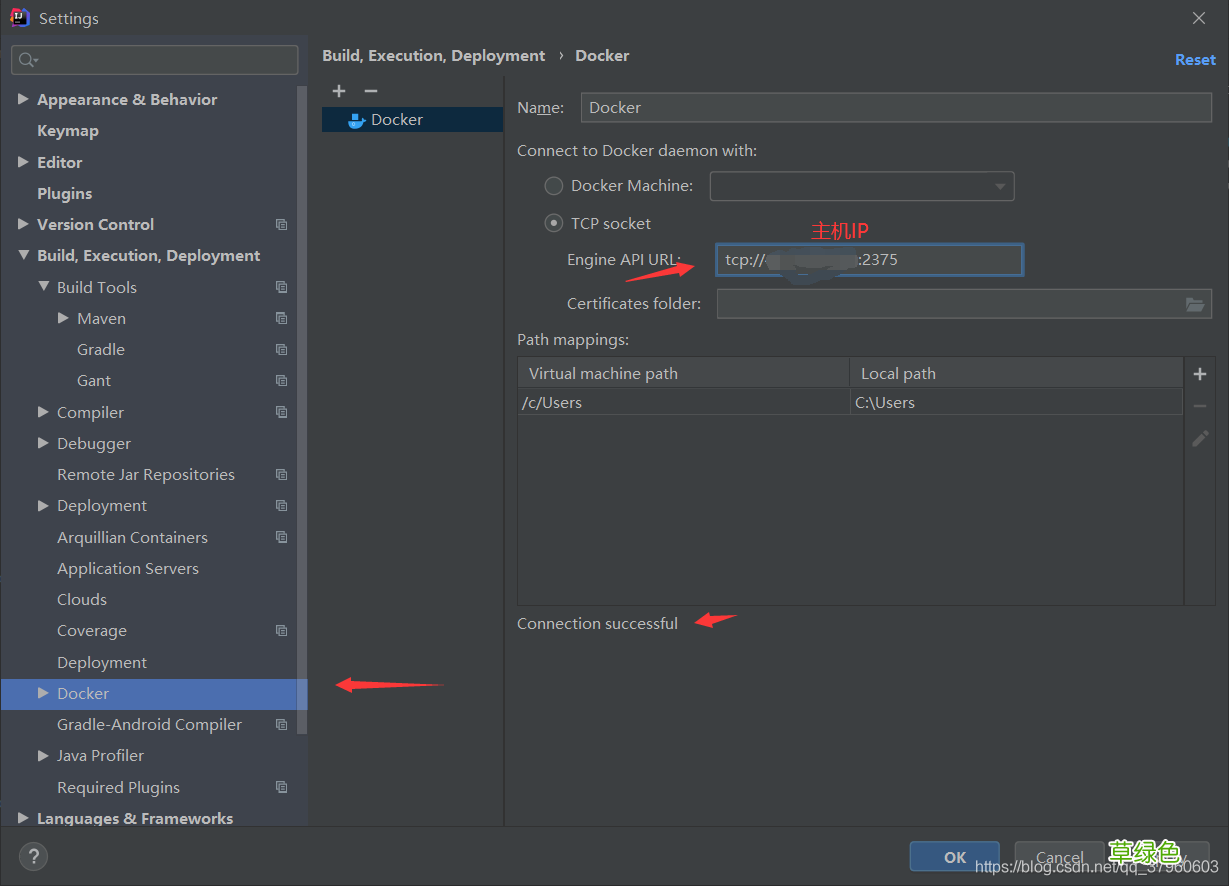Click the project-level icon beside Maven
The width and height of the screenshot is (1229, 886).
click(x=281, y=318)
